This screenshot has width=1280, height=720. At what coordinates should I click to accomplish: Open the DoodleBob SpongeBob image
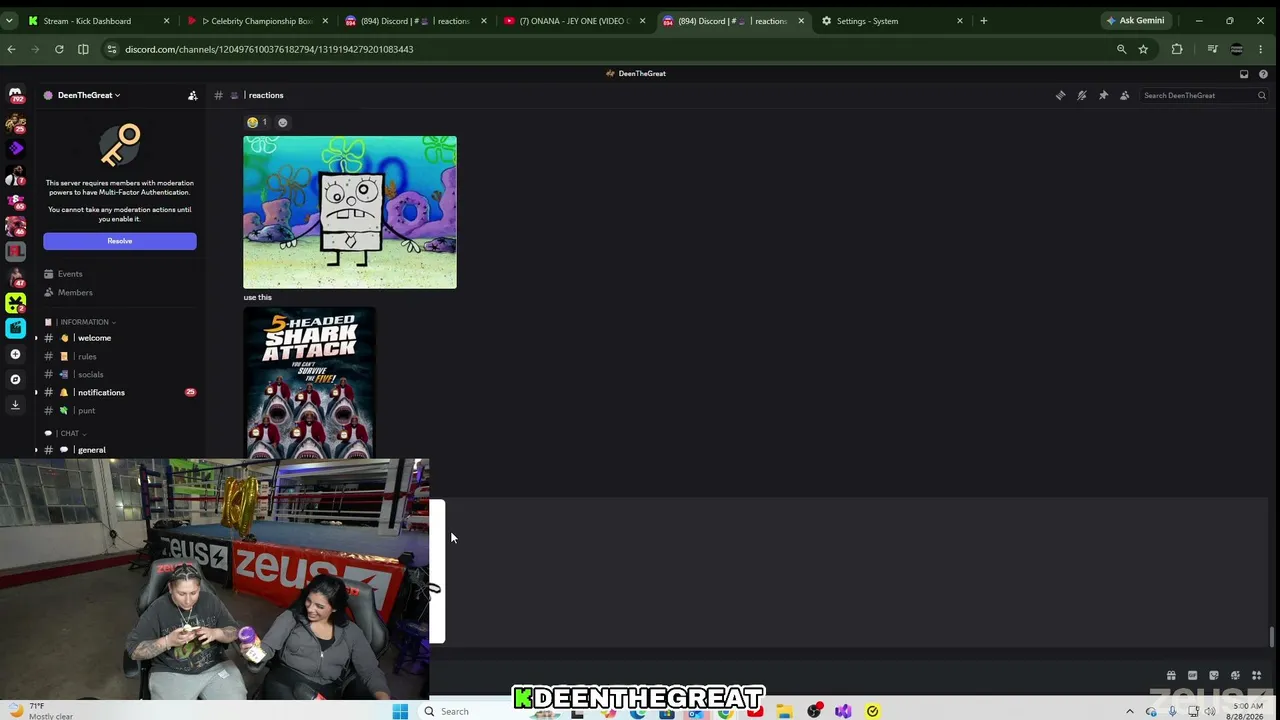pyautogui.click(x=350, y=212)
